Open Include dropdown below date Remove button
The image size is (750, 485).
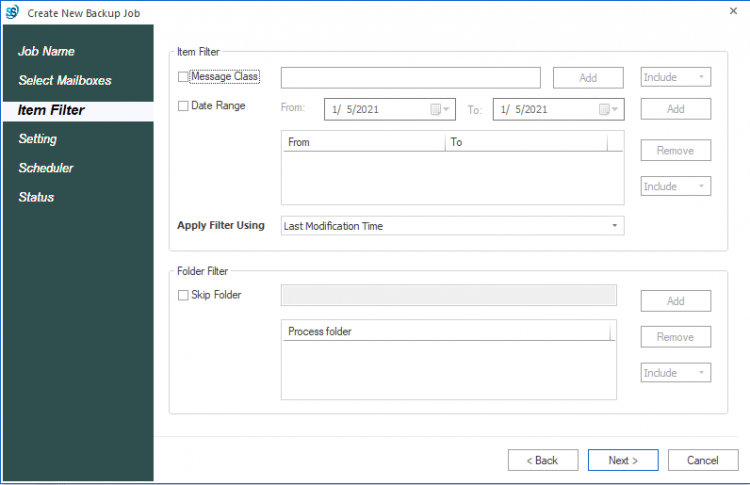[x=675, y=186]
